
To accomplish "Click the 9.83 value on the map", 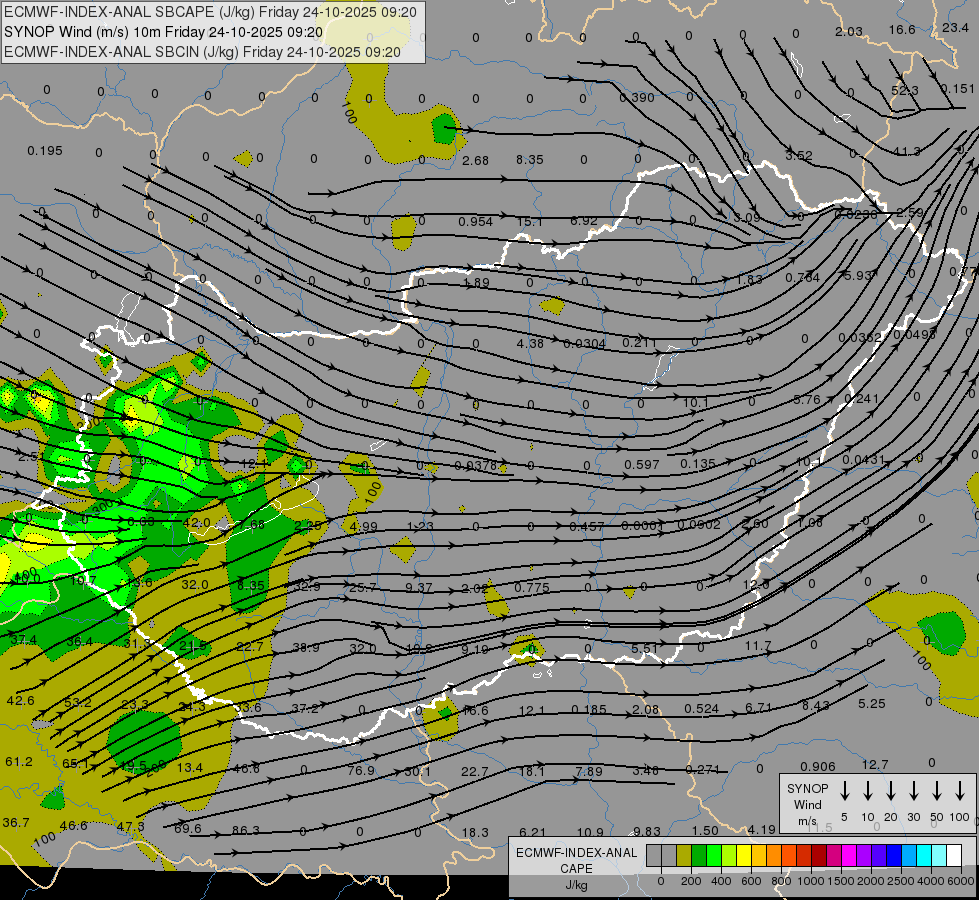I will point(646,831).
